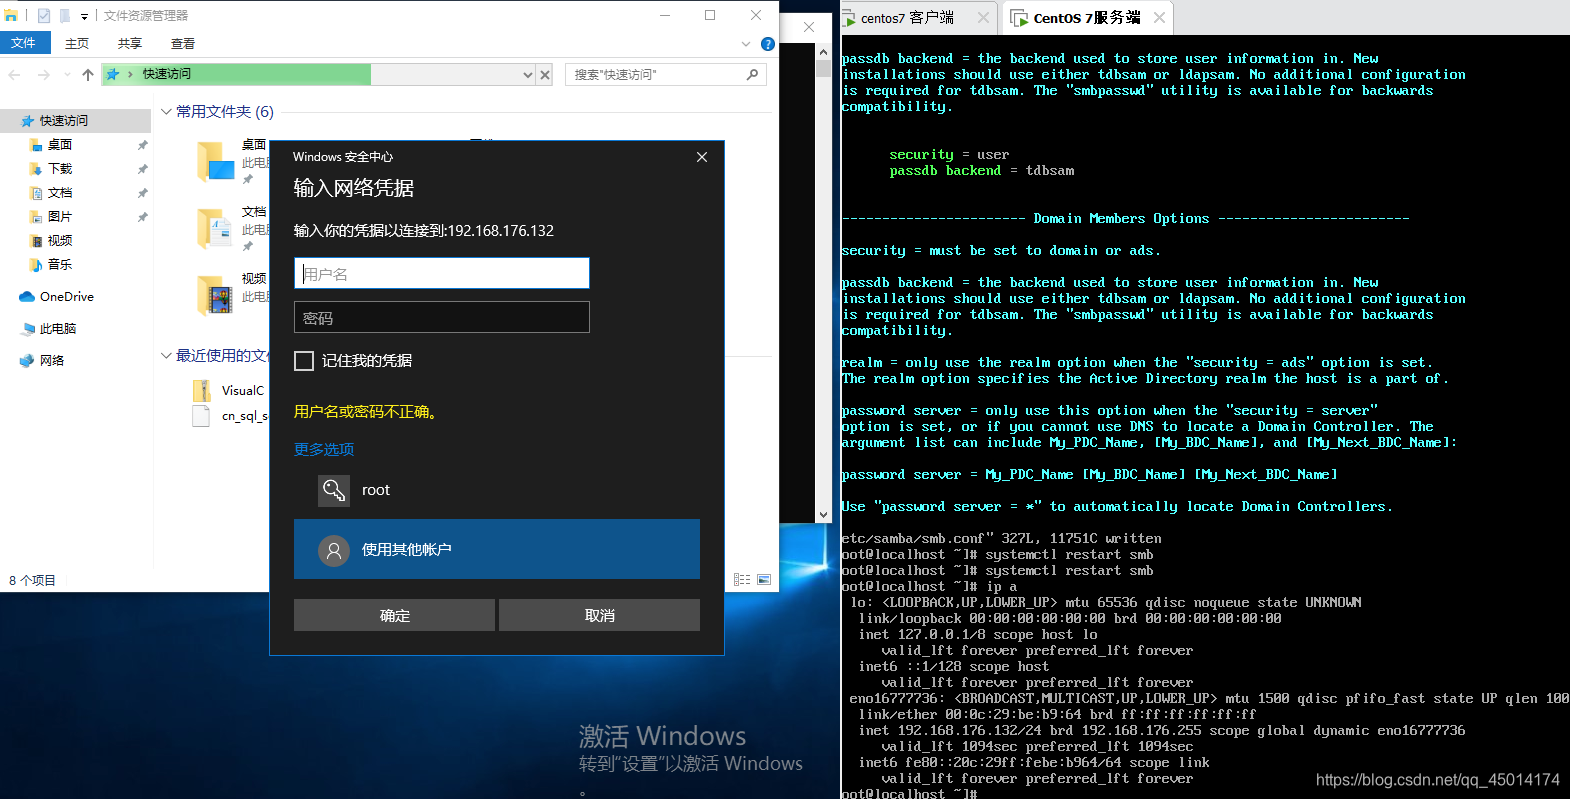Collapse the 最近使用的文件 group
The height and width of the screenshot is (799, 1570).
(167, 356)
